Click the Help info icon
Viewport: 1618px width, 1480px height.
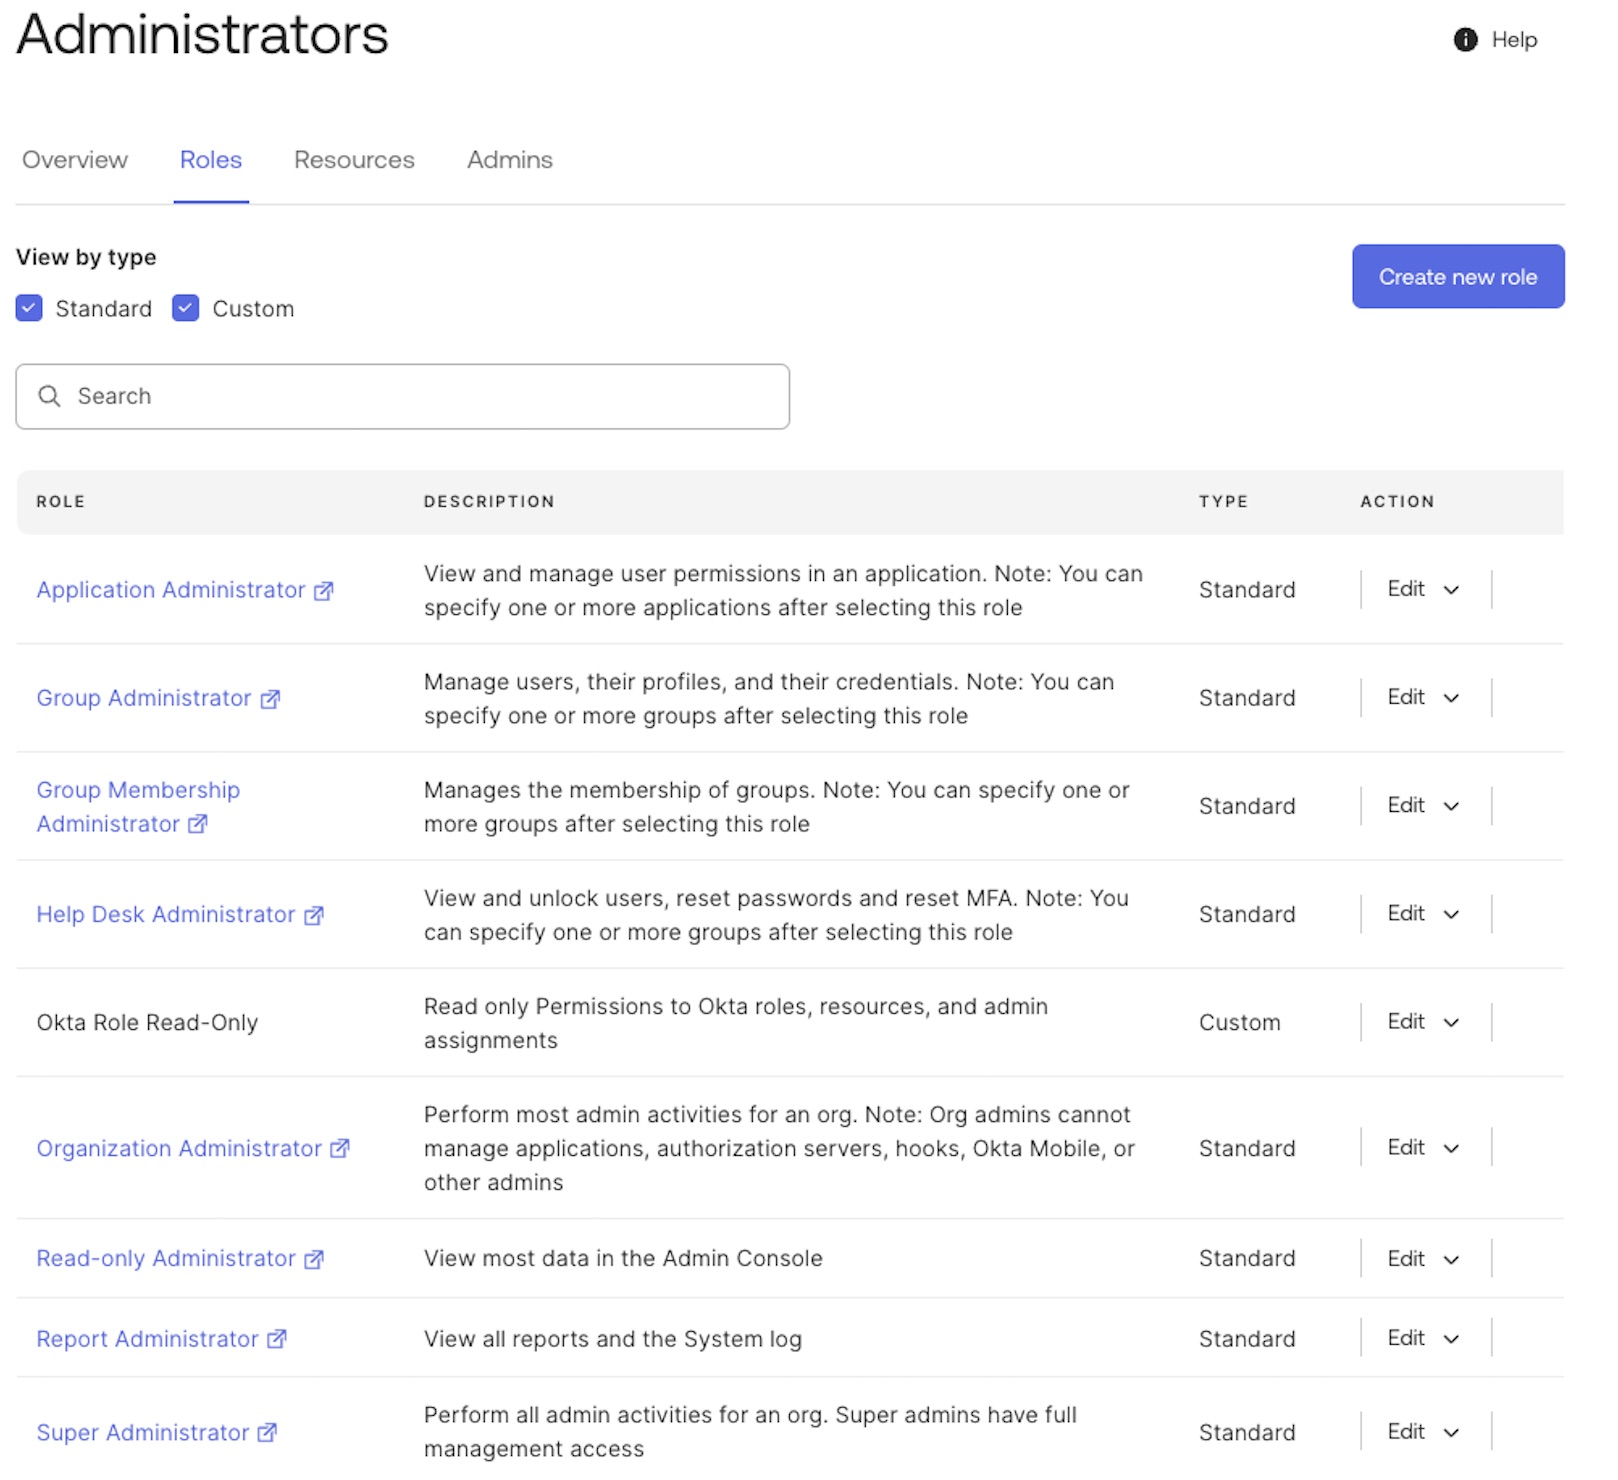1465,40
